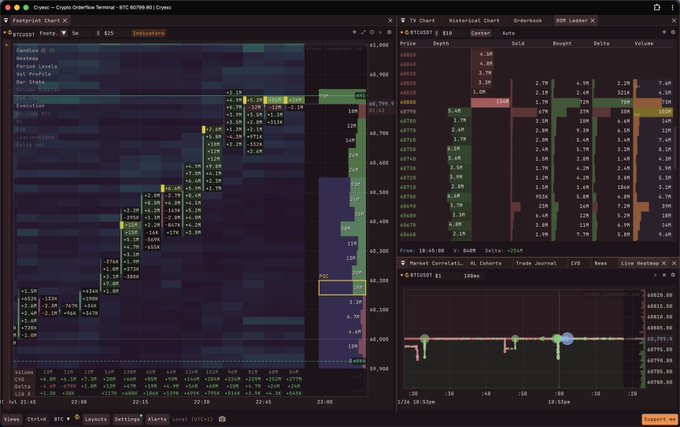Viewport: 680px width, 427px height.
Task: Toggle the Bar Stats indicator
Action: pos(30,81)
